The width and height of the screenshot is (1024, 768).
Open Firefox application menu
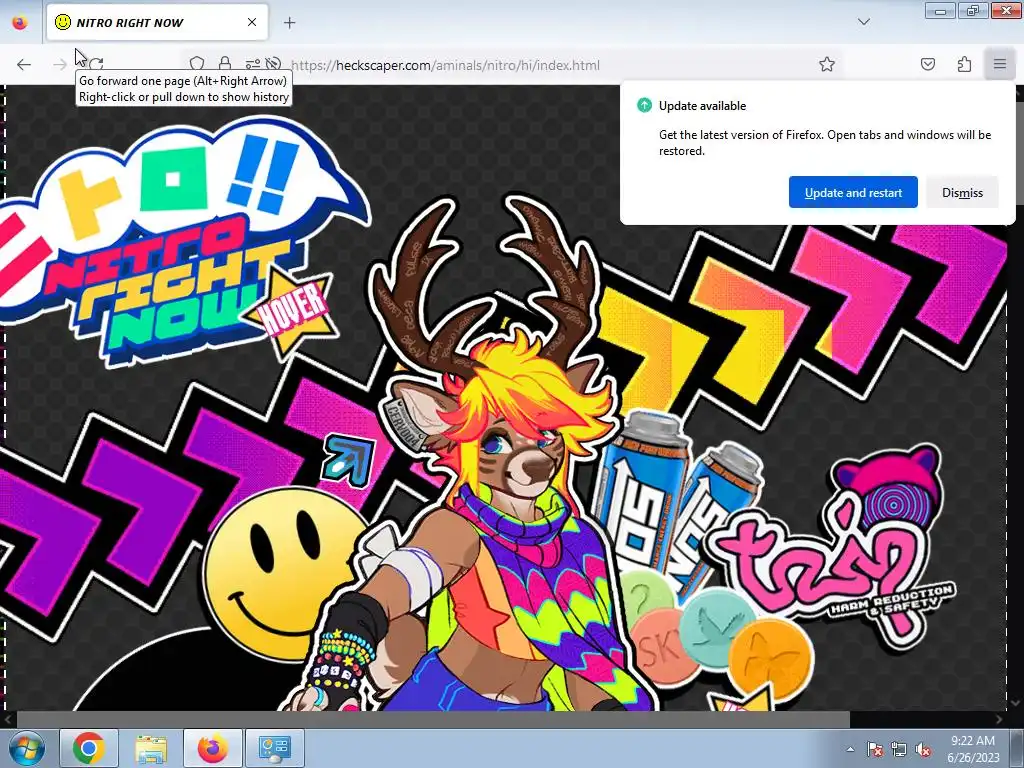point(1000,64)
